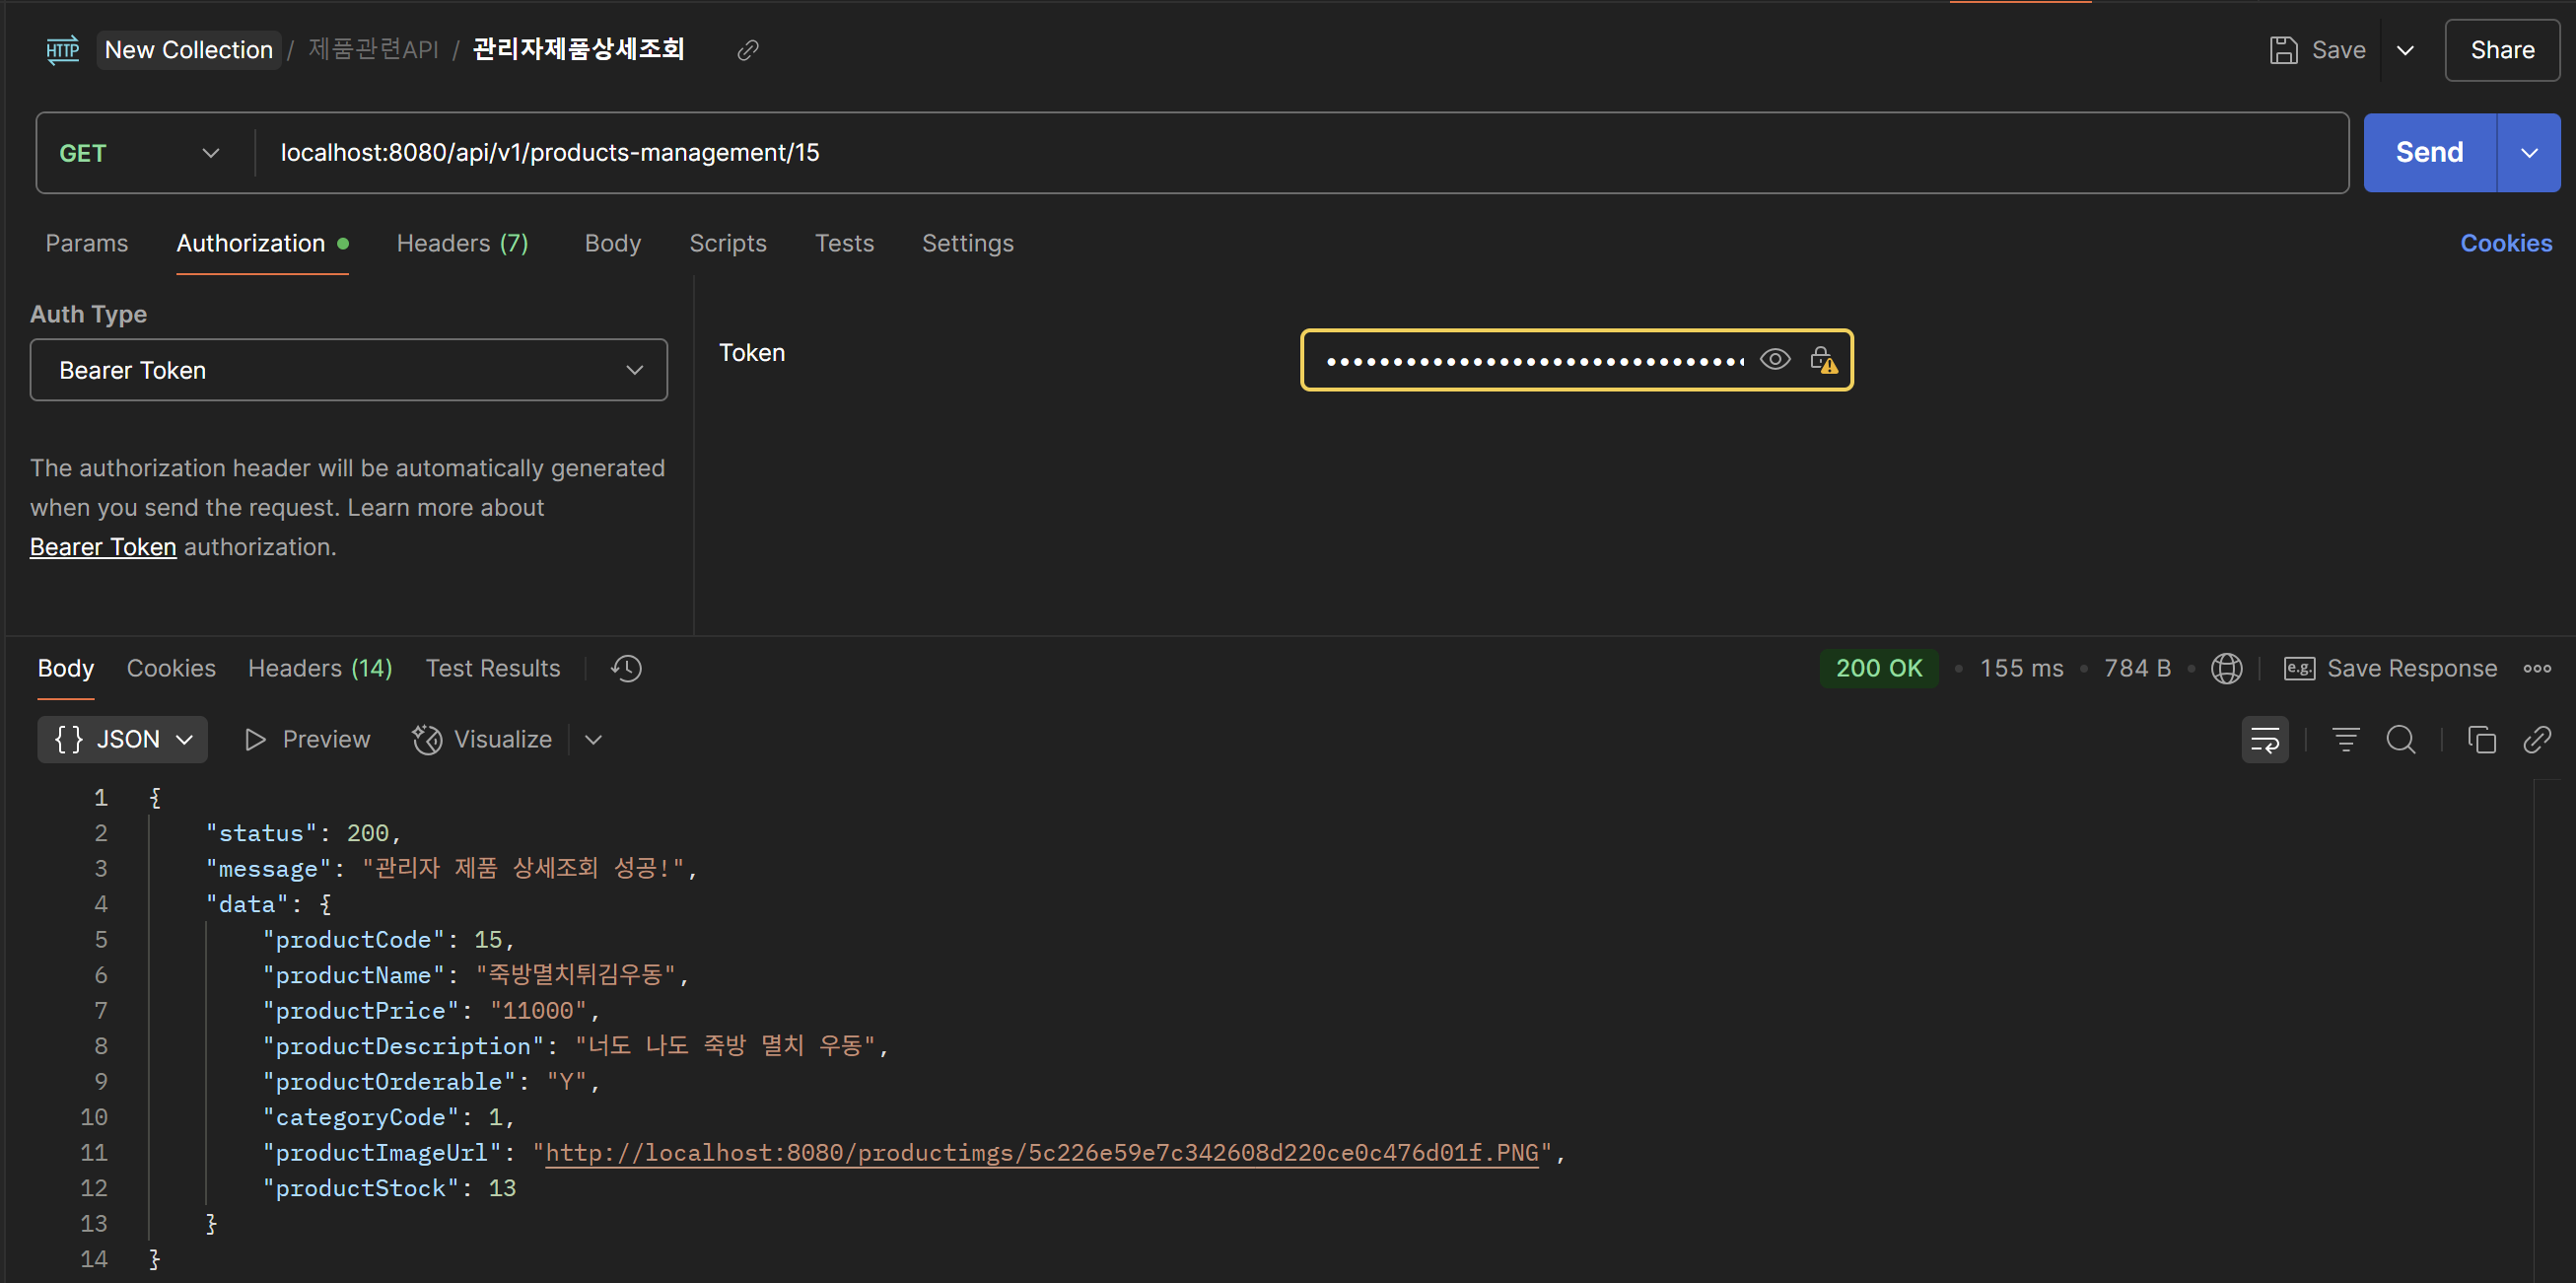Expand the Bearer Token auth type dropdown
This screenshot has width=2576, height=1283.
(x=348, y=370)
